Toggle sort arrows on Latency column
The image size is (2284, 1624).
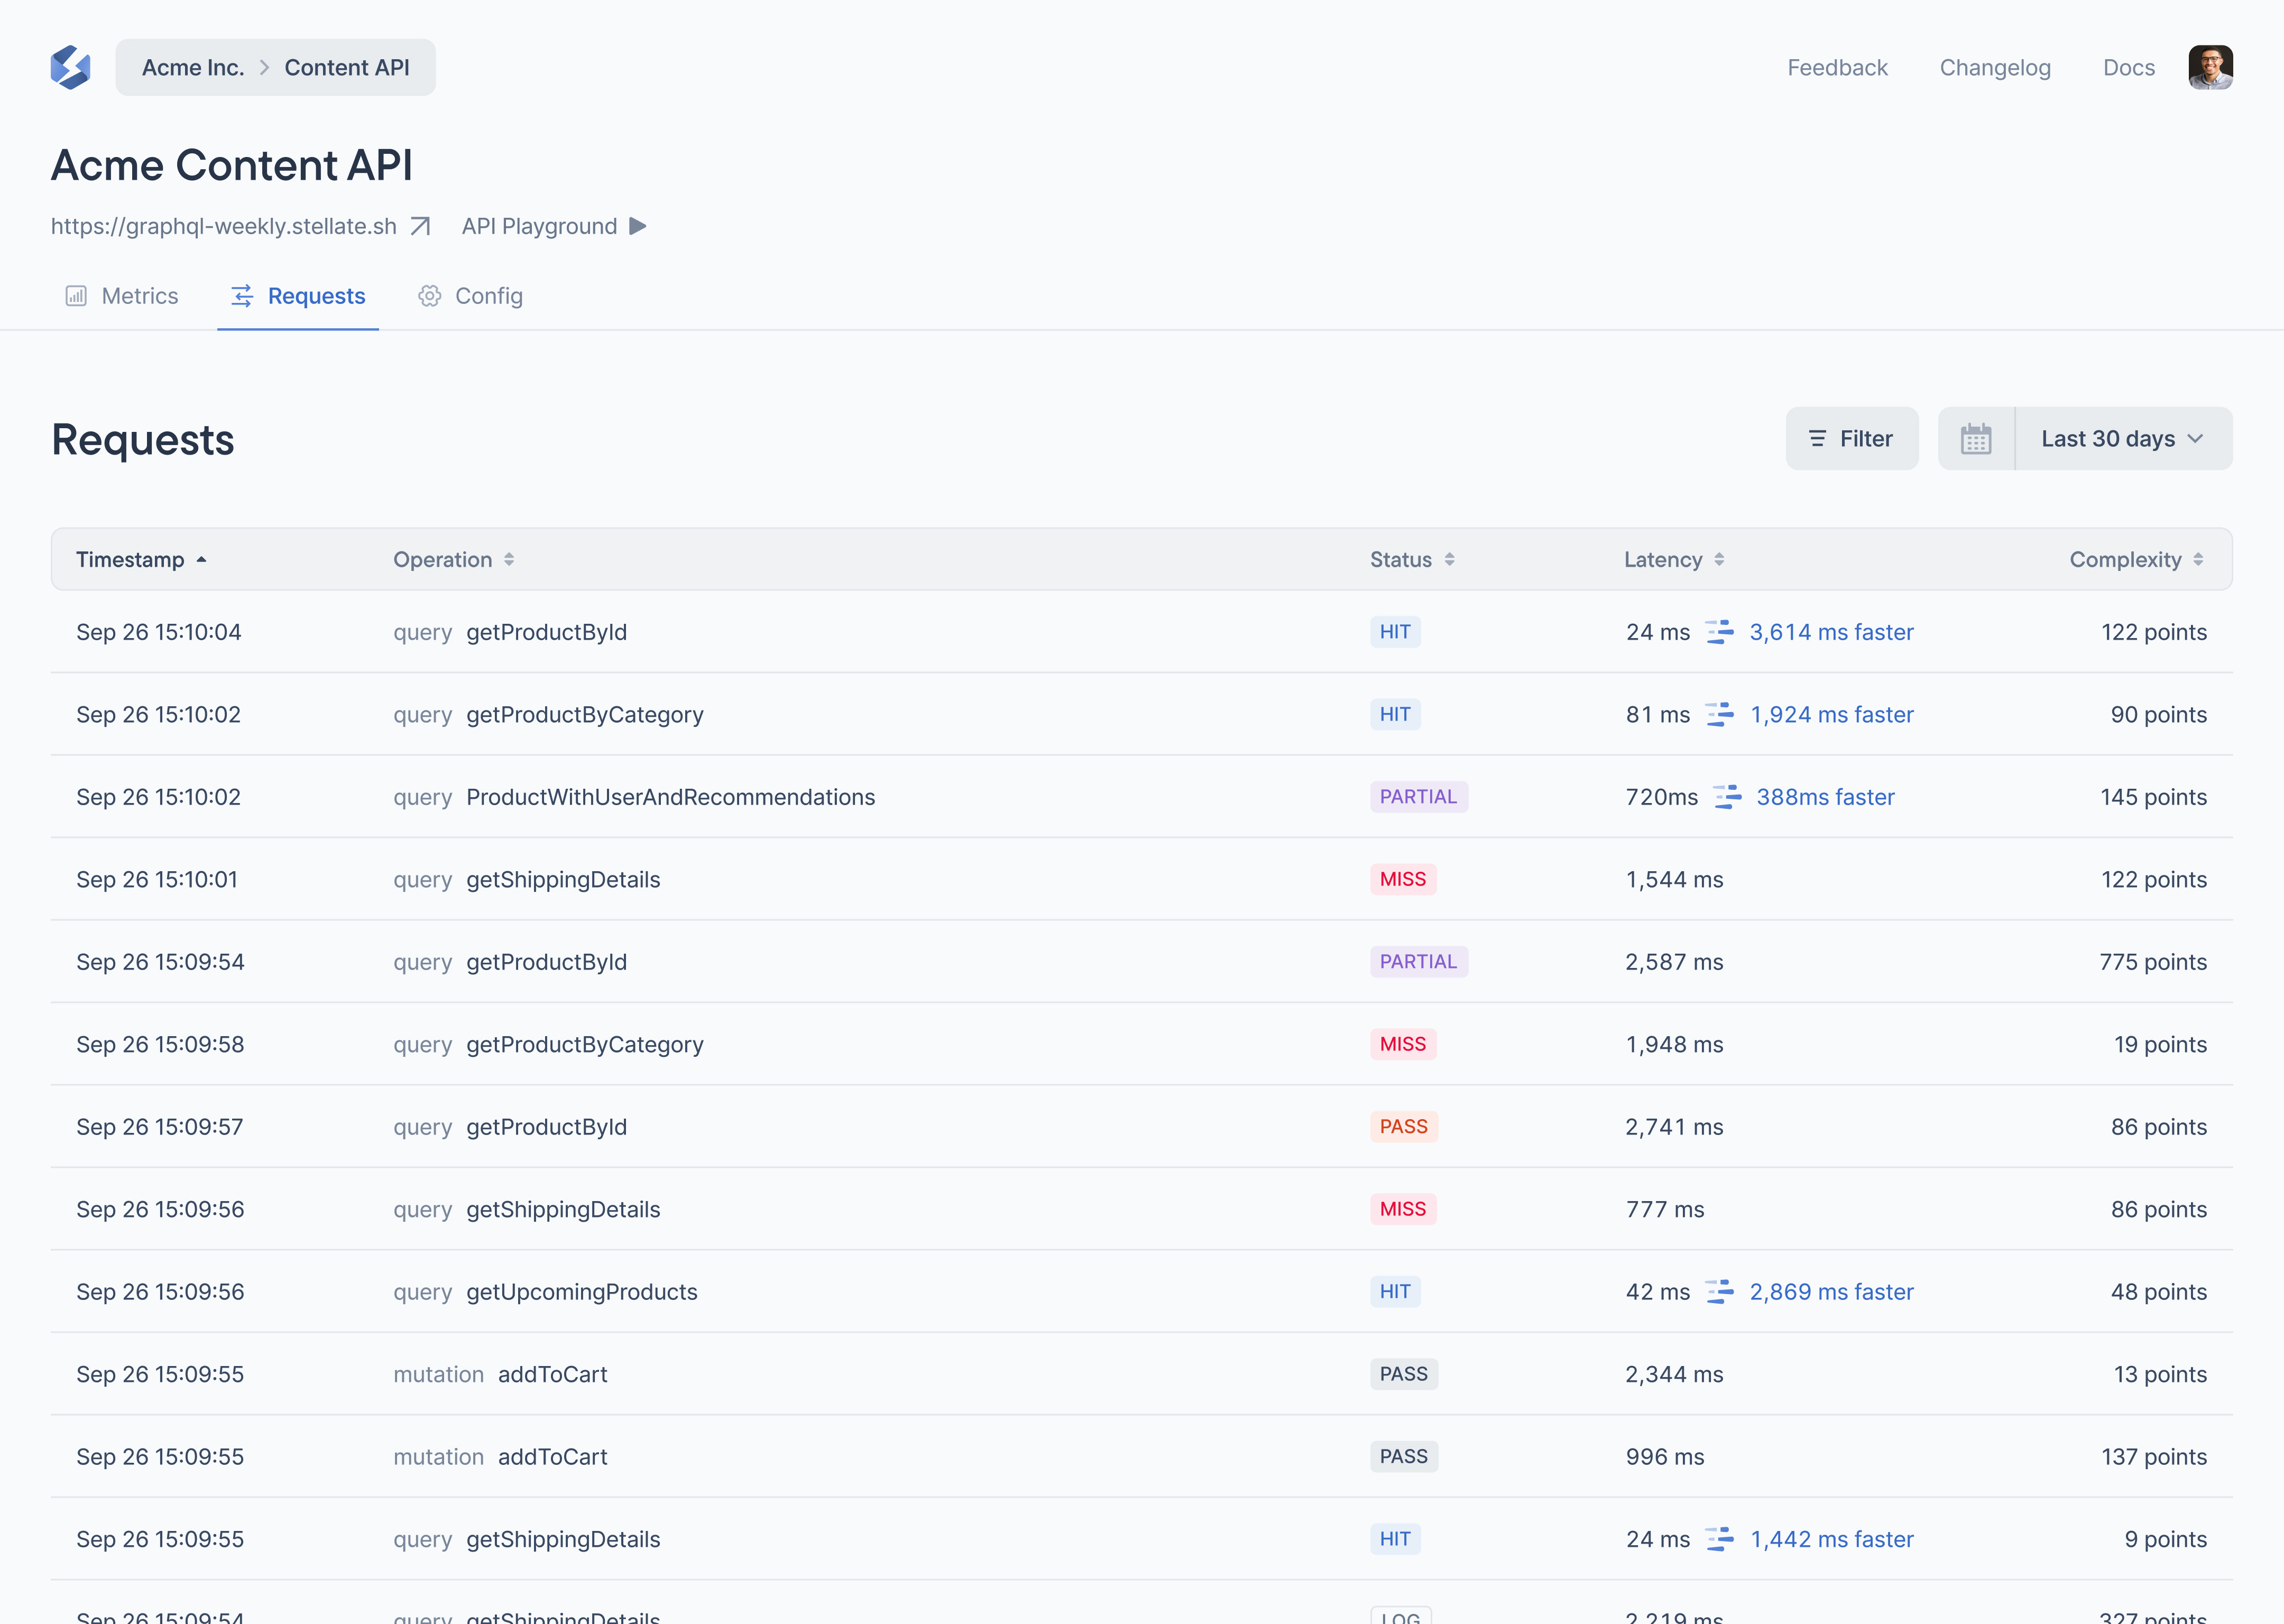coord(1719,560)
